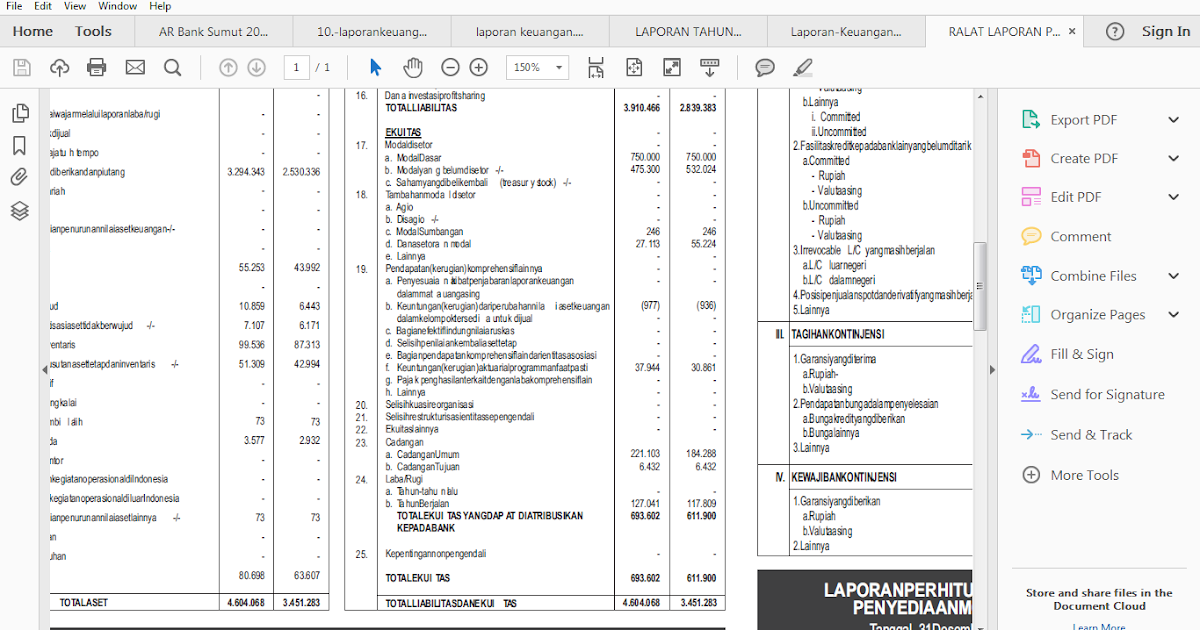
Task: Open the Attachments panel
Action: point(20,178)
